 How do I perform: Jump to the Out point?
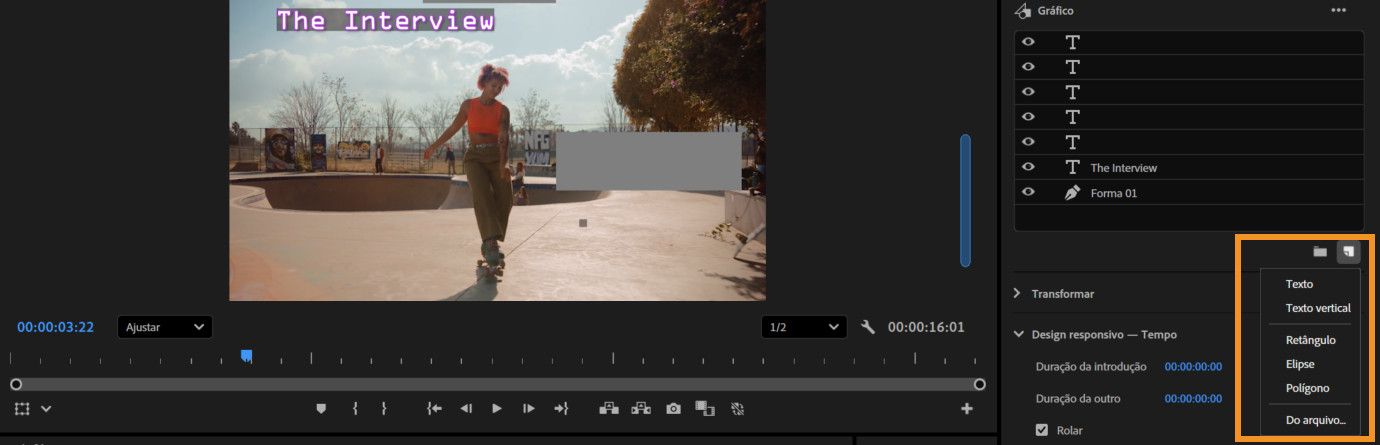pyautogui.click(x=561, y=408)
